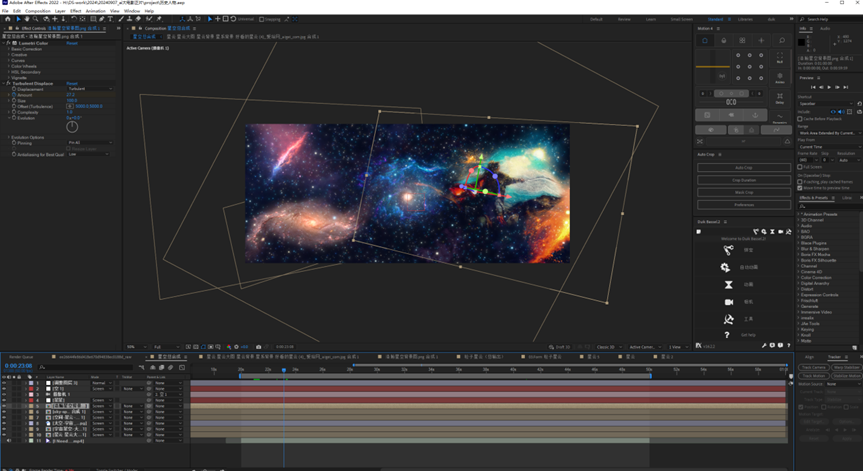The width and height of the screenshot is (863, 471).
Task: Click the Home icon in the toolbar
Action: point(8,19)
